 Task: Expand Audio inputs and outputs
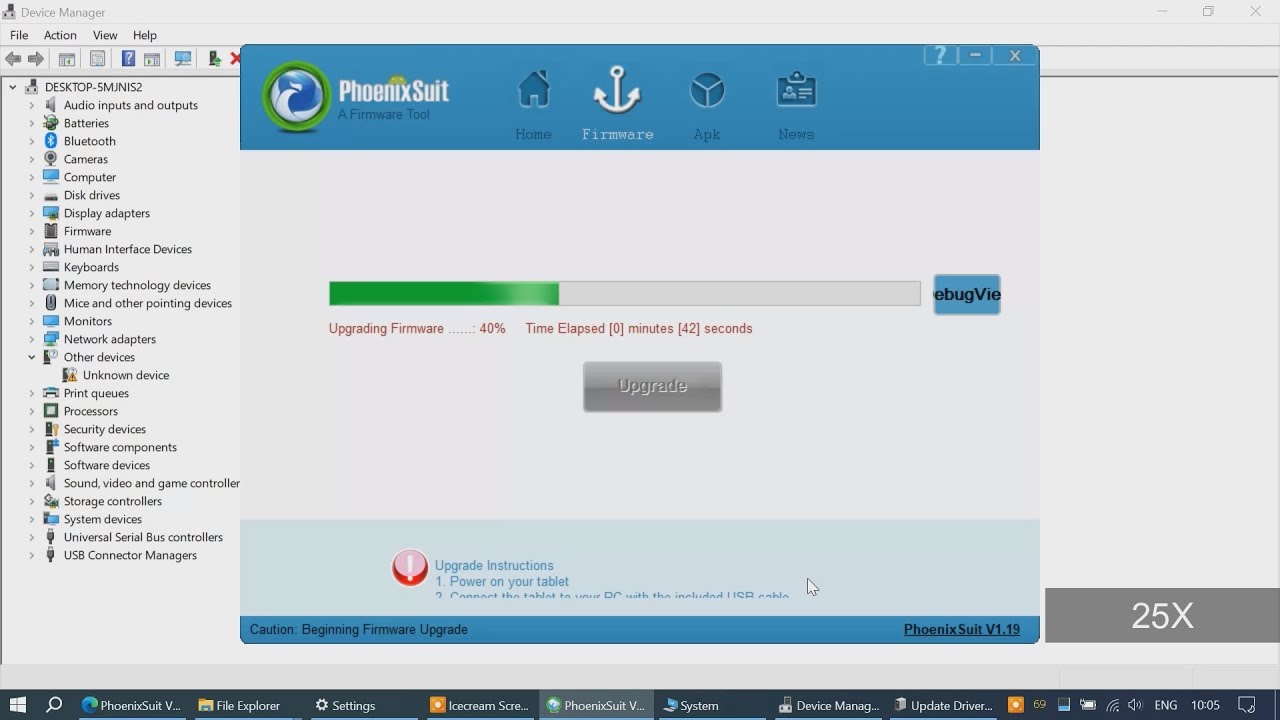pos(32,105)
